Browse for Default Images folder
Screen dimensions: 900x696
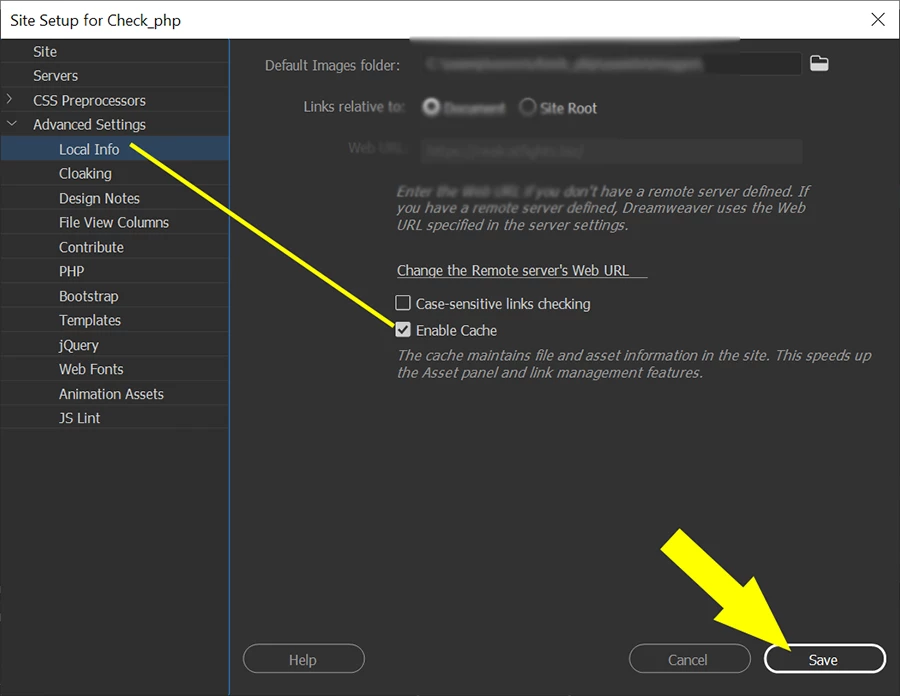[x=819, y=64]
